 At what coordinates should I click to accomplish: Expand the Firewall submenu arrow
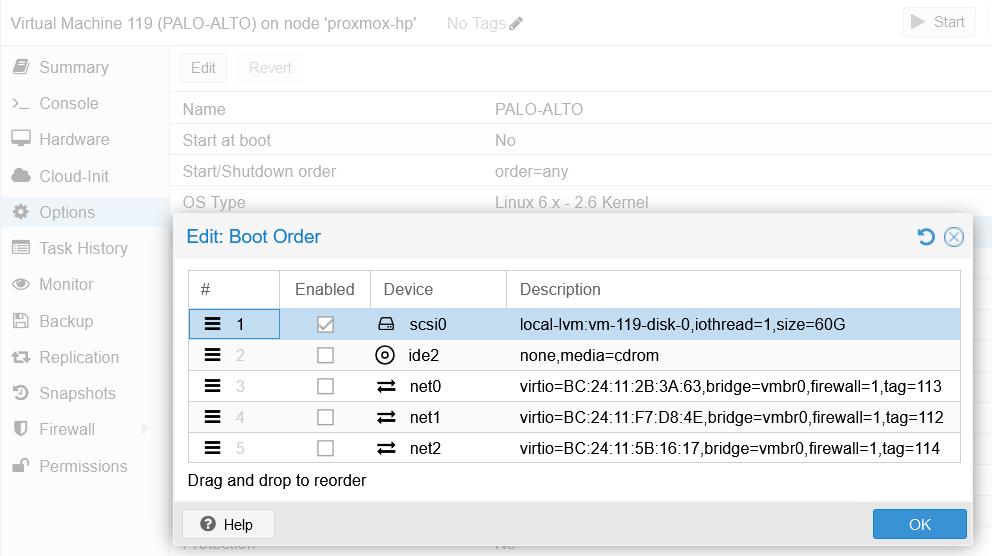(x=145, y=429)
